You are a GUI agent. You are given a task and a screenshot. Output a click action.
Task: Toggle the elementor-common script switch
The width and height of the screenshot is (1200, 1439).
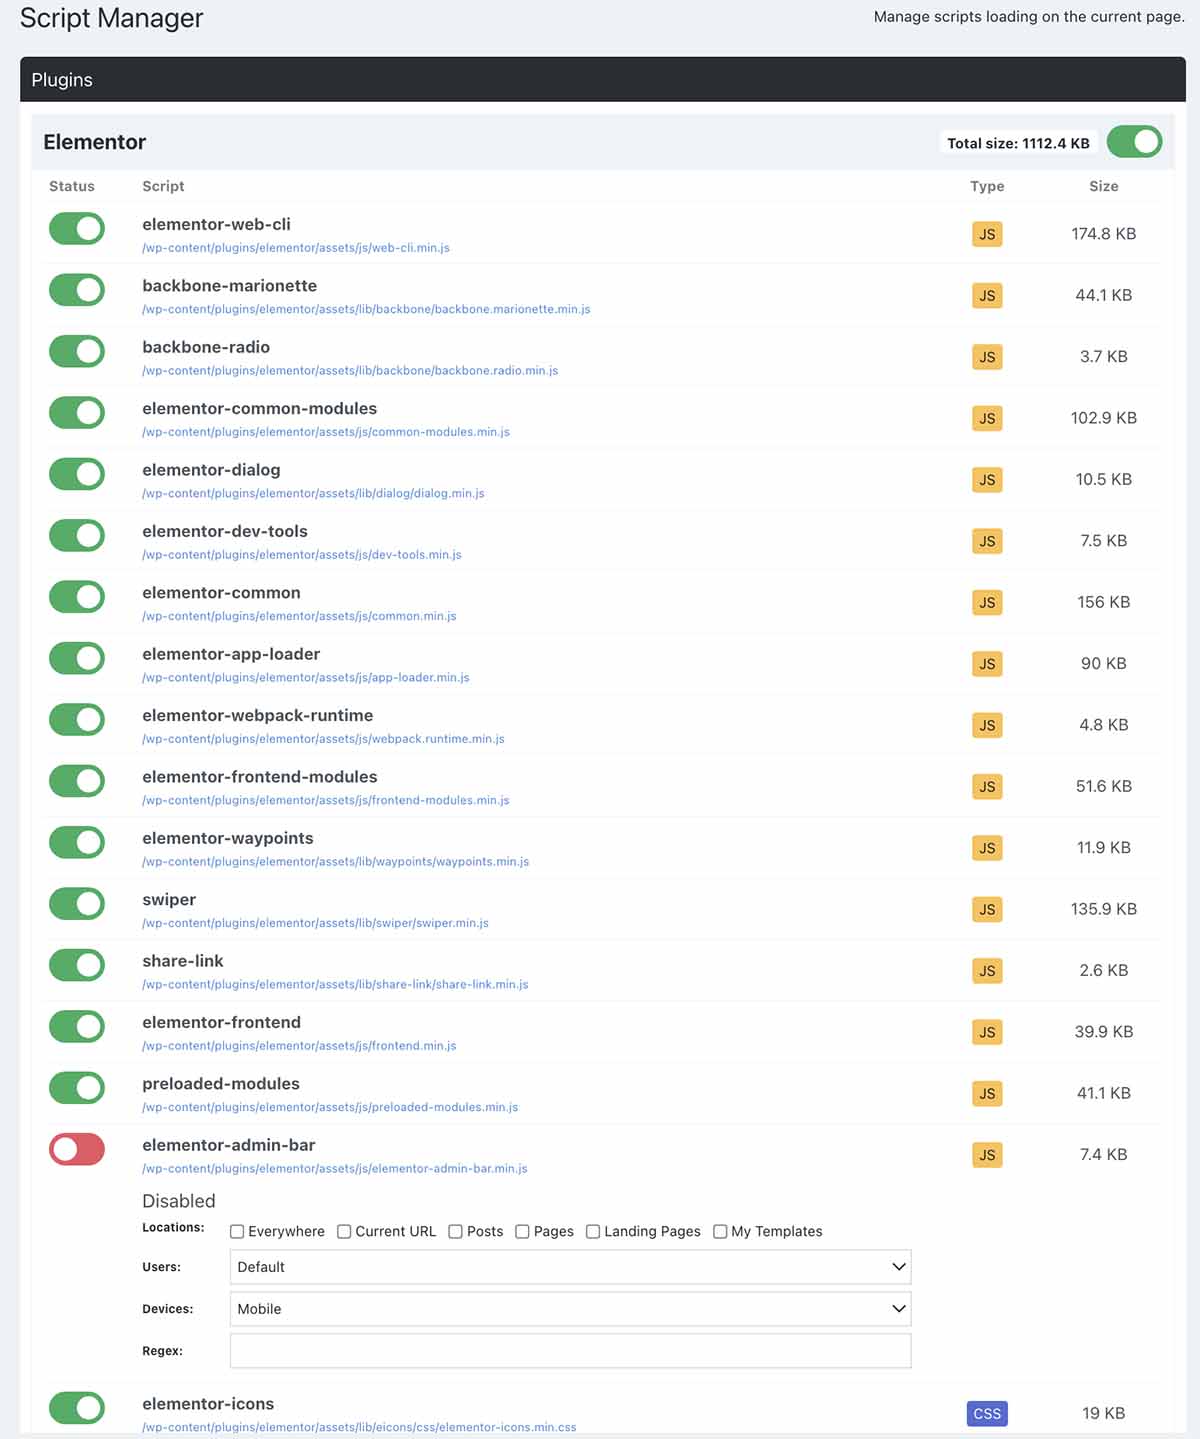click(x=77, y=597)
